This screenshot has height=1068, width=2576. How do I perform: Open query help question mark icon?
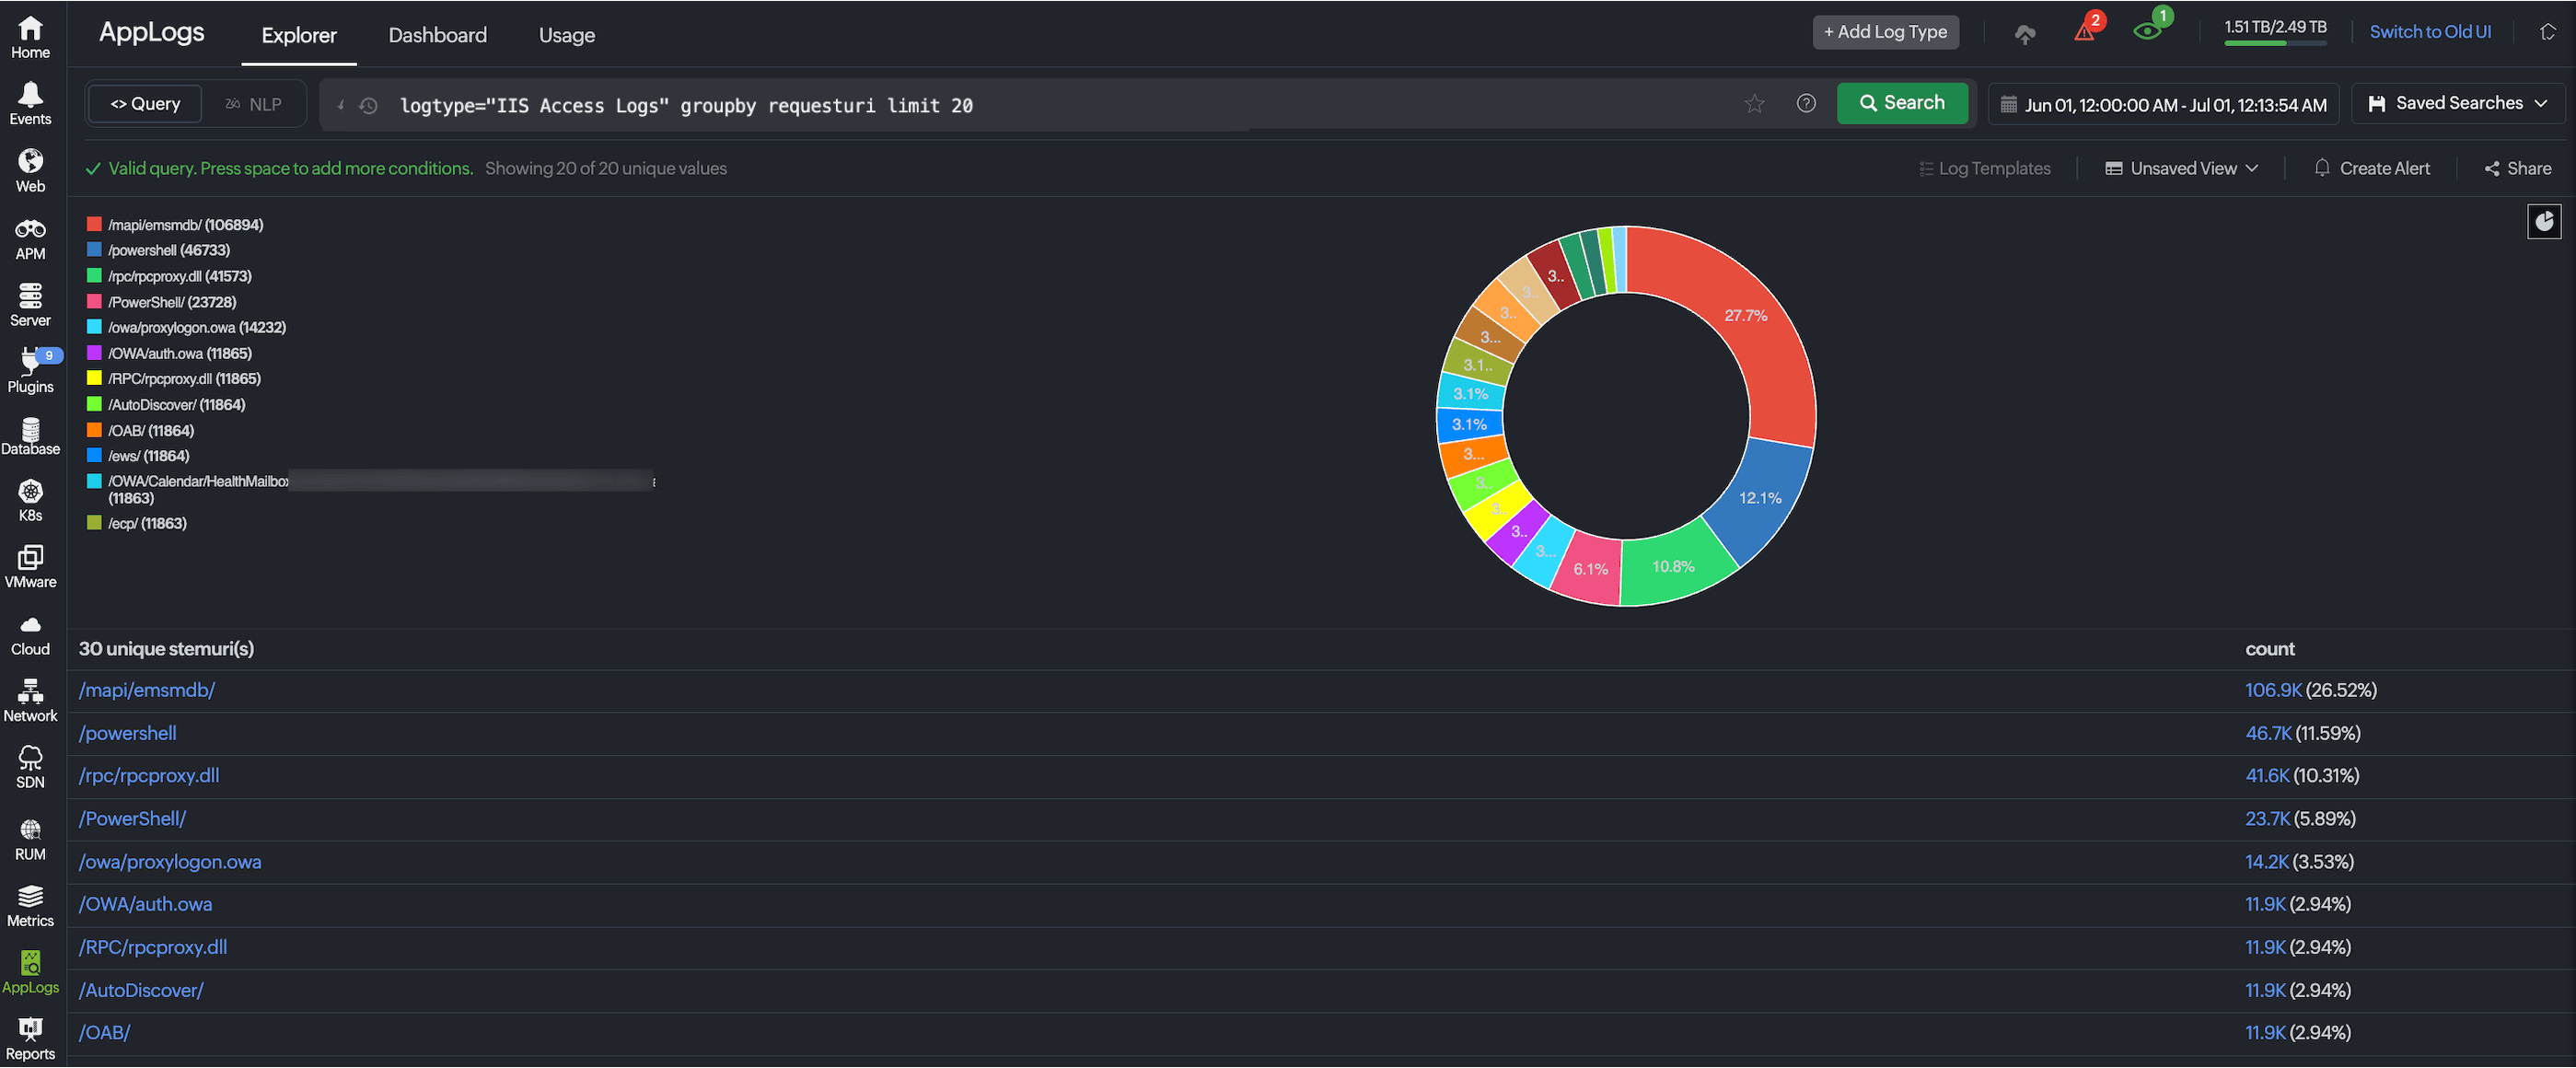click(1806, 103)
